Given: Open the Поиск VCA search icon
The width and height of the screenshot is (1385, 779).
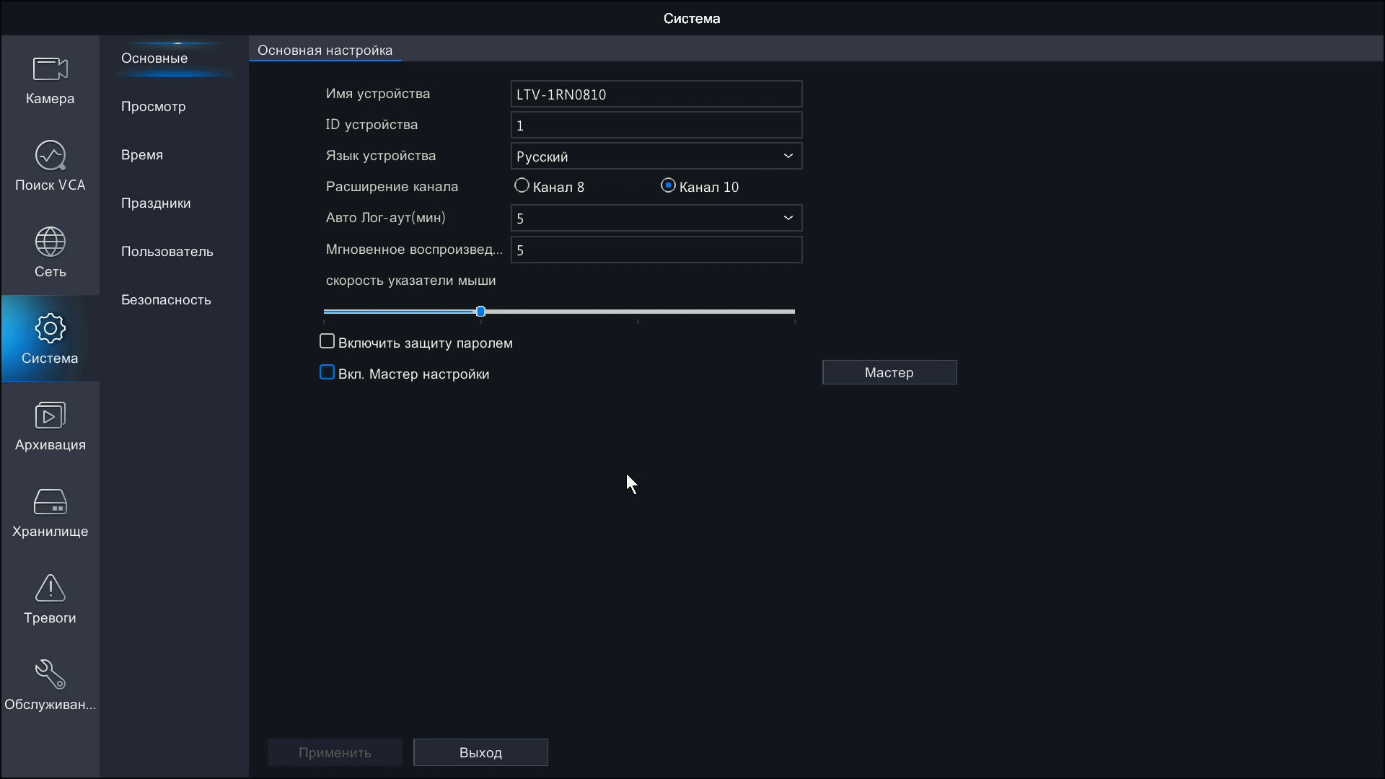Looking at the screenshot, I should point(50,155).
